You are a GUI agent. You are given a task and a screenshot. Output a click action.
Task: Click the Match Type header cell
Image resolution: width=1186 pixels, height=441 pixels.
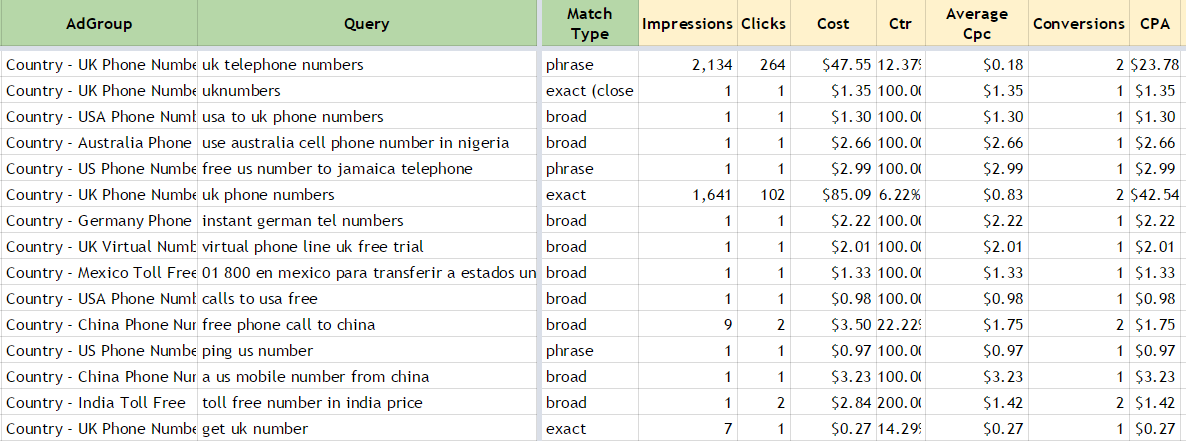point(589,24)
